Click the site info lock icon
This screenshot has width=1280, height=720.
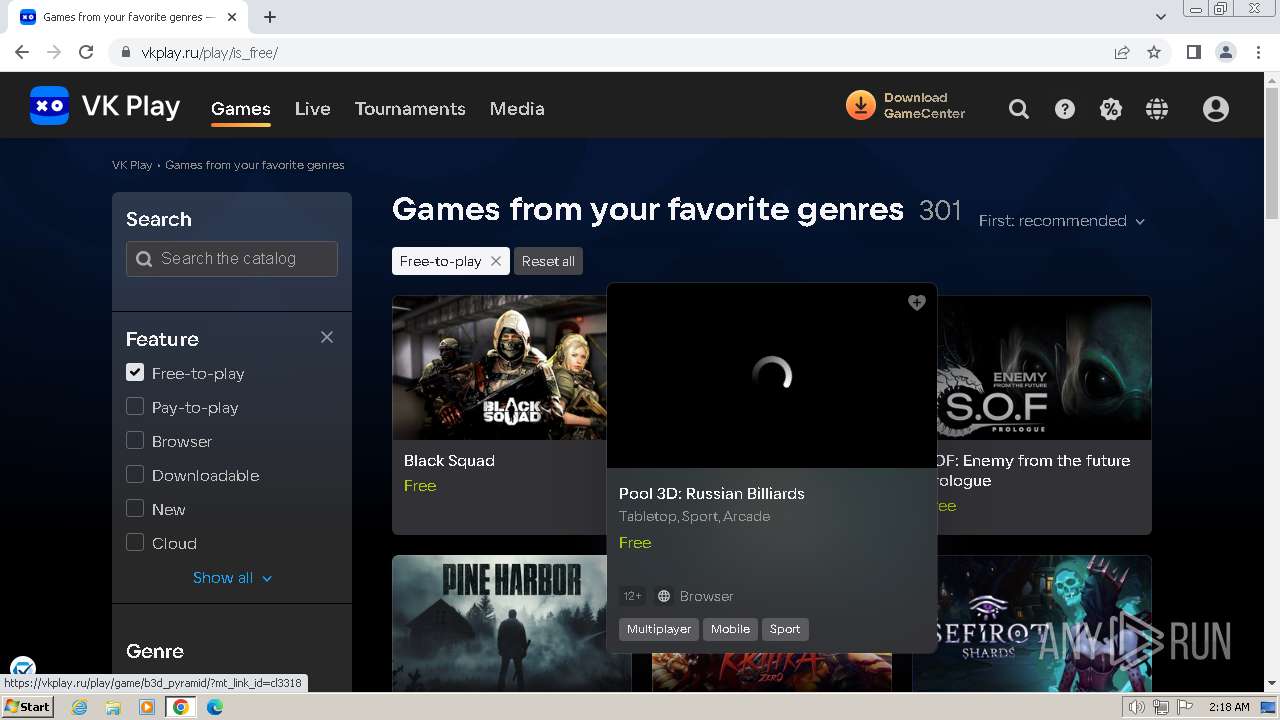(x=126, y=52)
